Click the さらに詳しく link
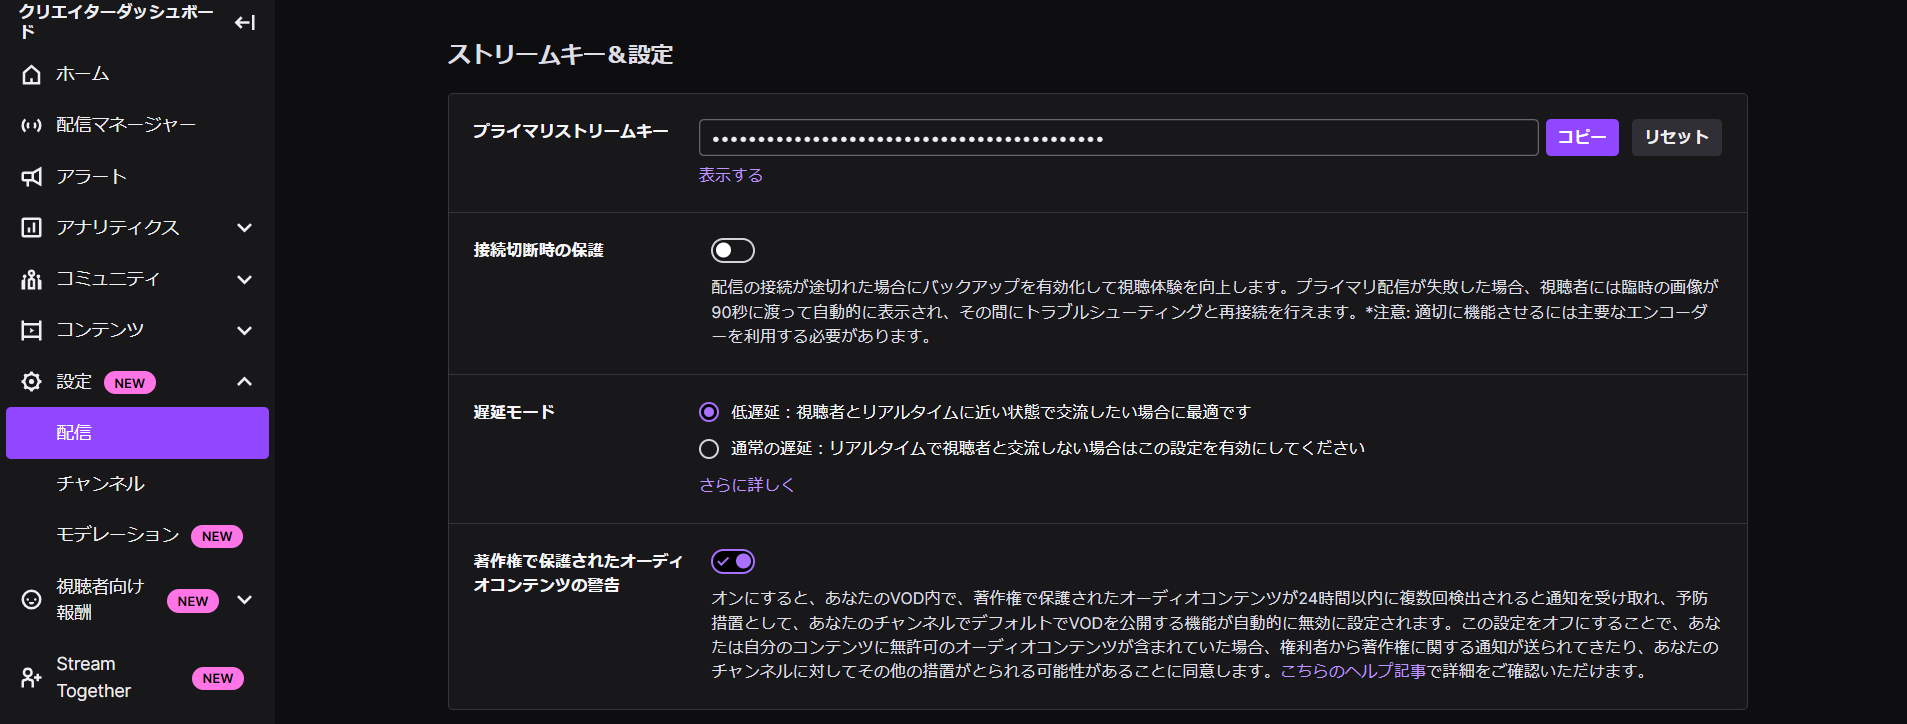This screenshot has width=1907, height=724. tap(747, 485)
